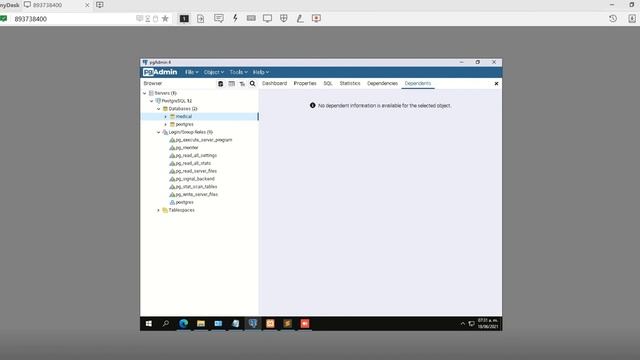Switch to the Dashboard tab
Screen dimensions: 640x360
[274, 83]
